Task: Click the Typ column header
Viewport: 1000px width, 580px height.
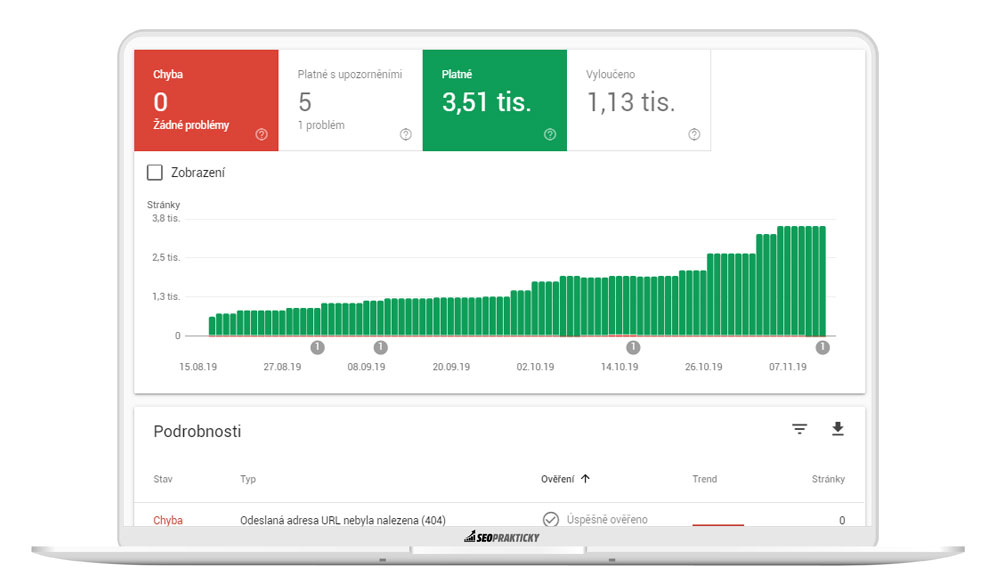Action: pyautogui.click(x=248, y=479)
